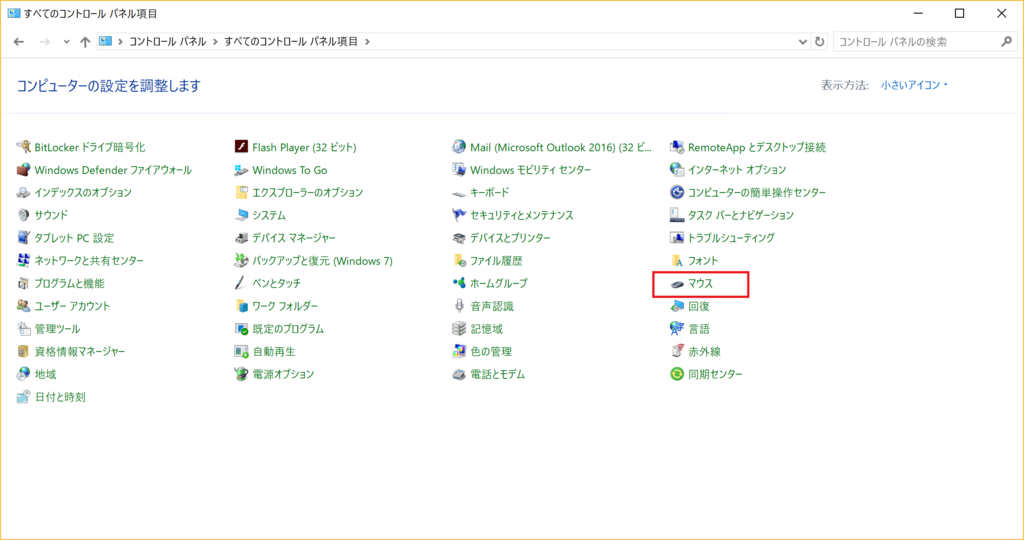Click the ユーザー アカウント icon
The image size is (1024, 540).
coord(24,306)
